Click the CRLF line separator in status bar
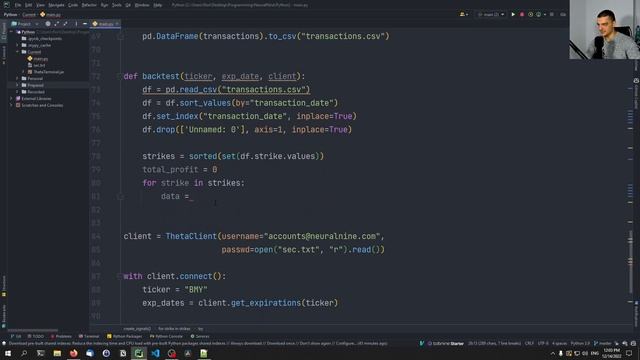This screenshot has width=640, height=360. [x=529, y=343]
